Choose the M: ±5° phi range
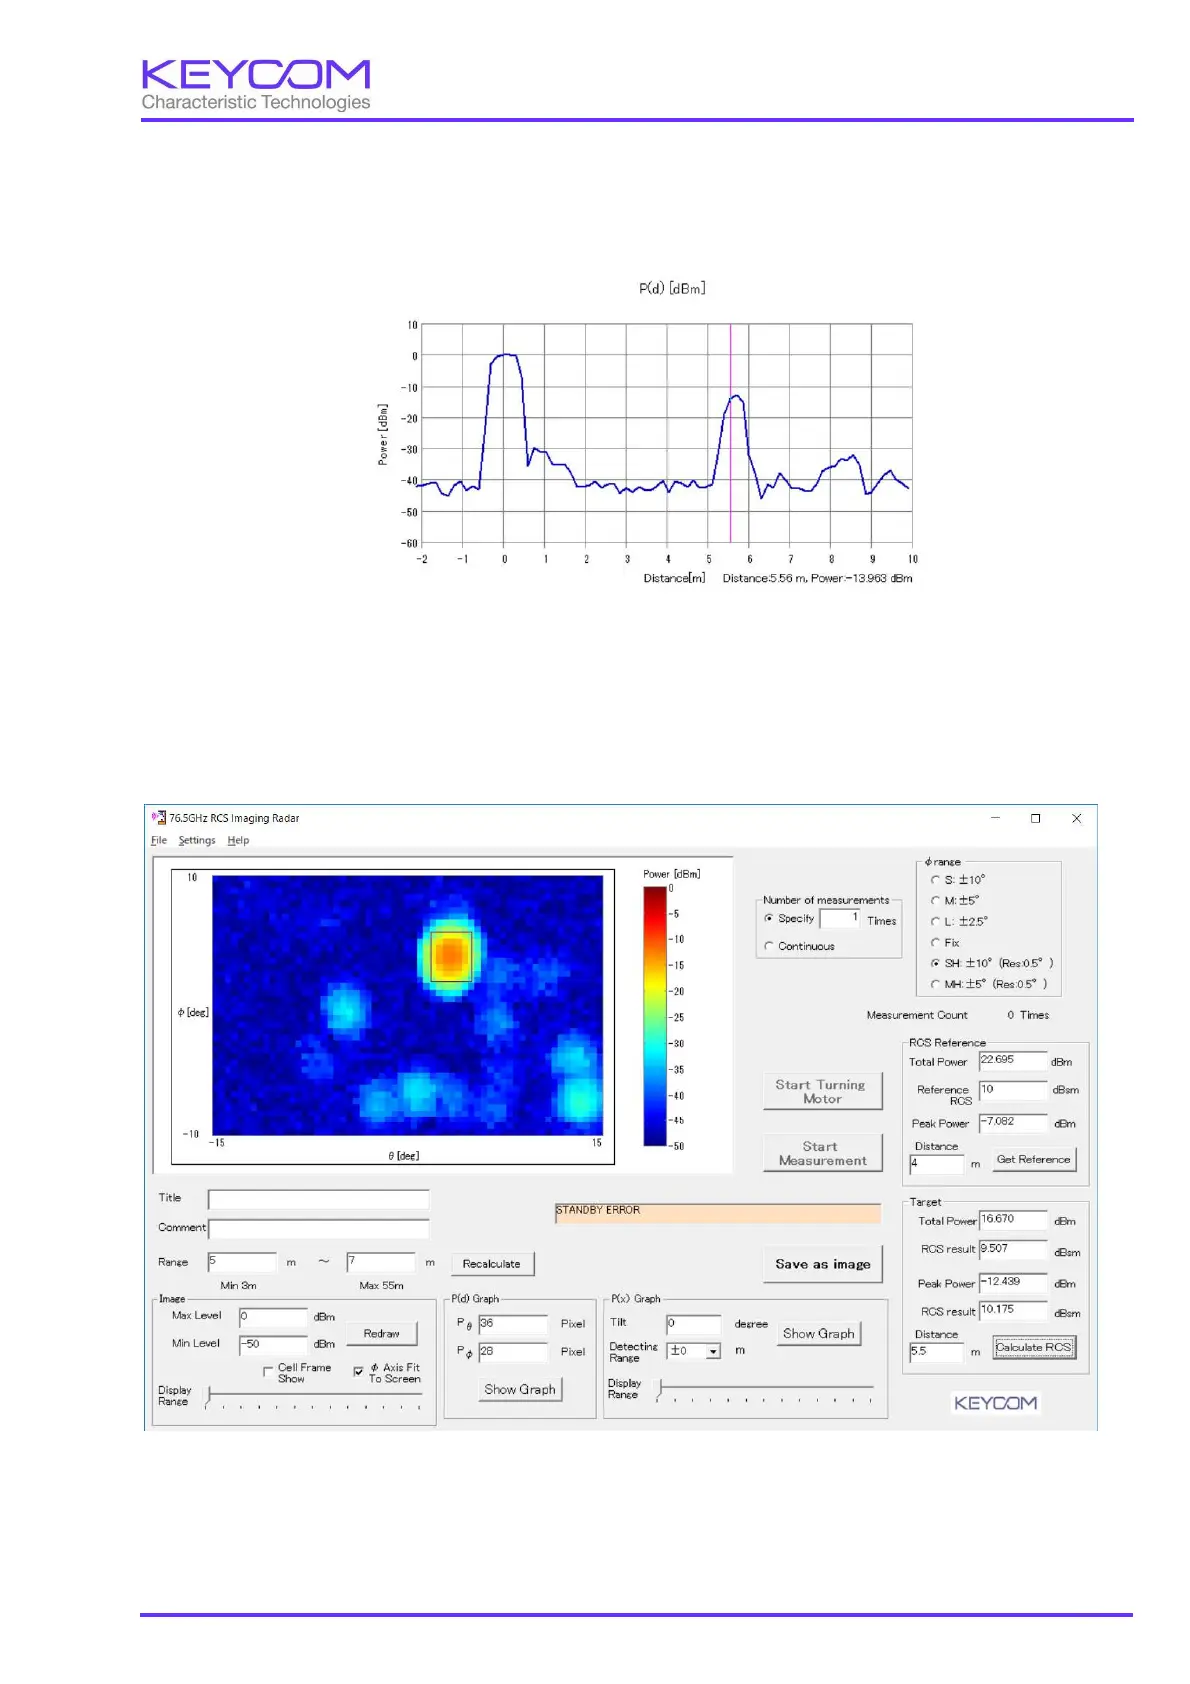Screen dimensions: 1190x1684 (x=935, y=901)
